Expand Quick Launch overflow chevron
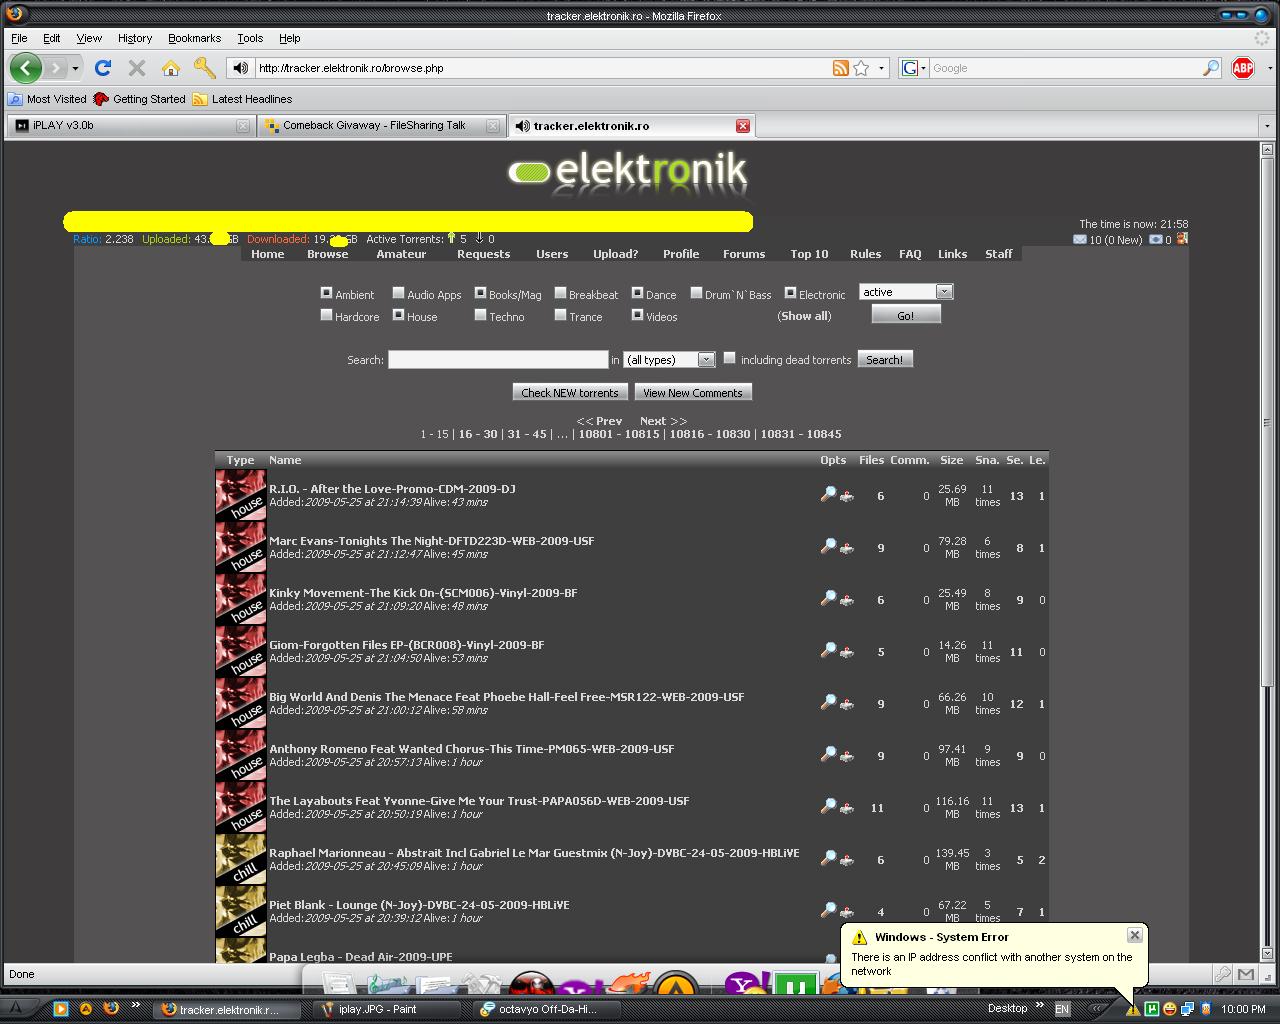Screen dimensions: 1280x1024 point(136,1006)
